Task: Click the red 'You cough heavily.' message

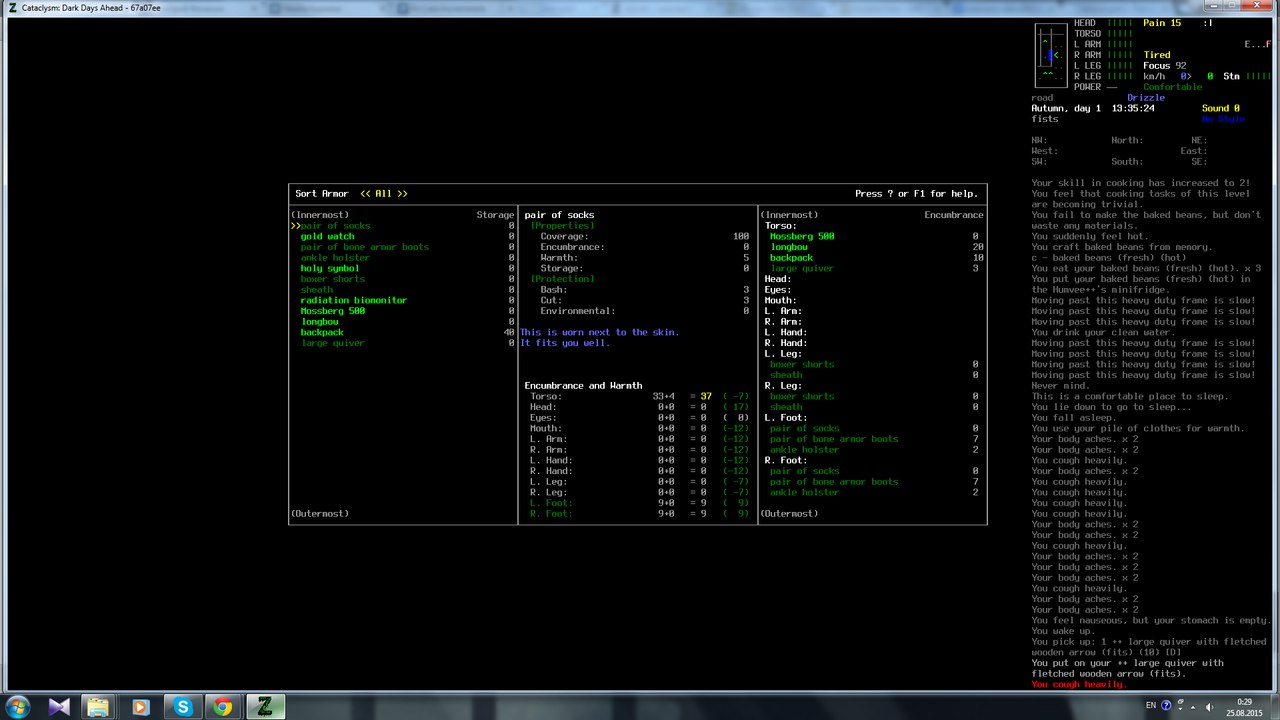Action: tap(1079, 685)
